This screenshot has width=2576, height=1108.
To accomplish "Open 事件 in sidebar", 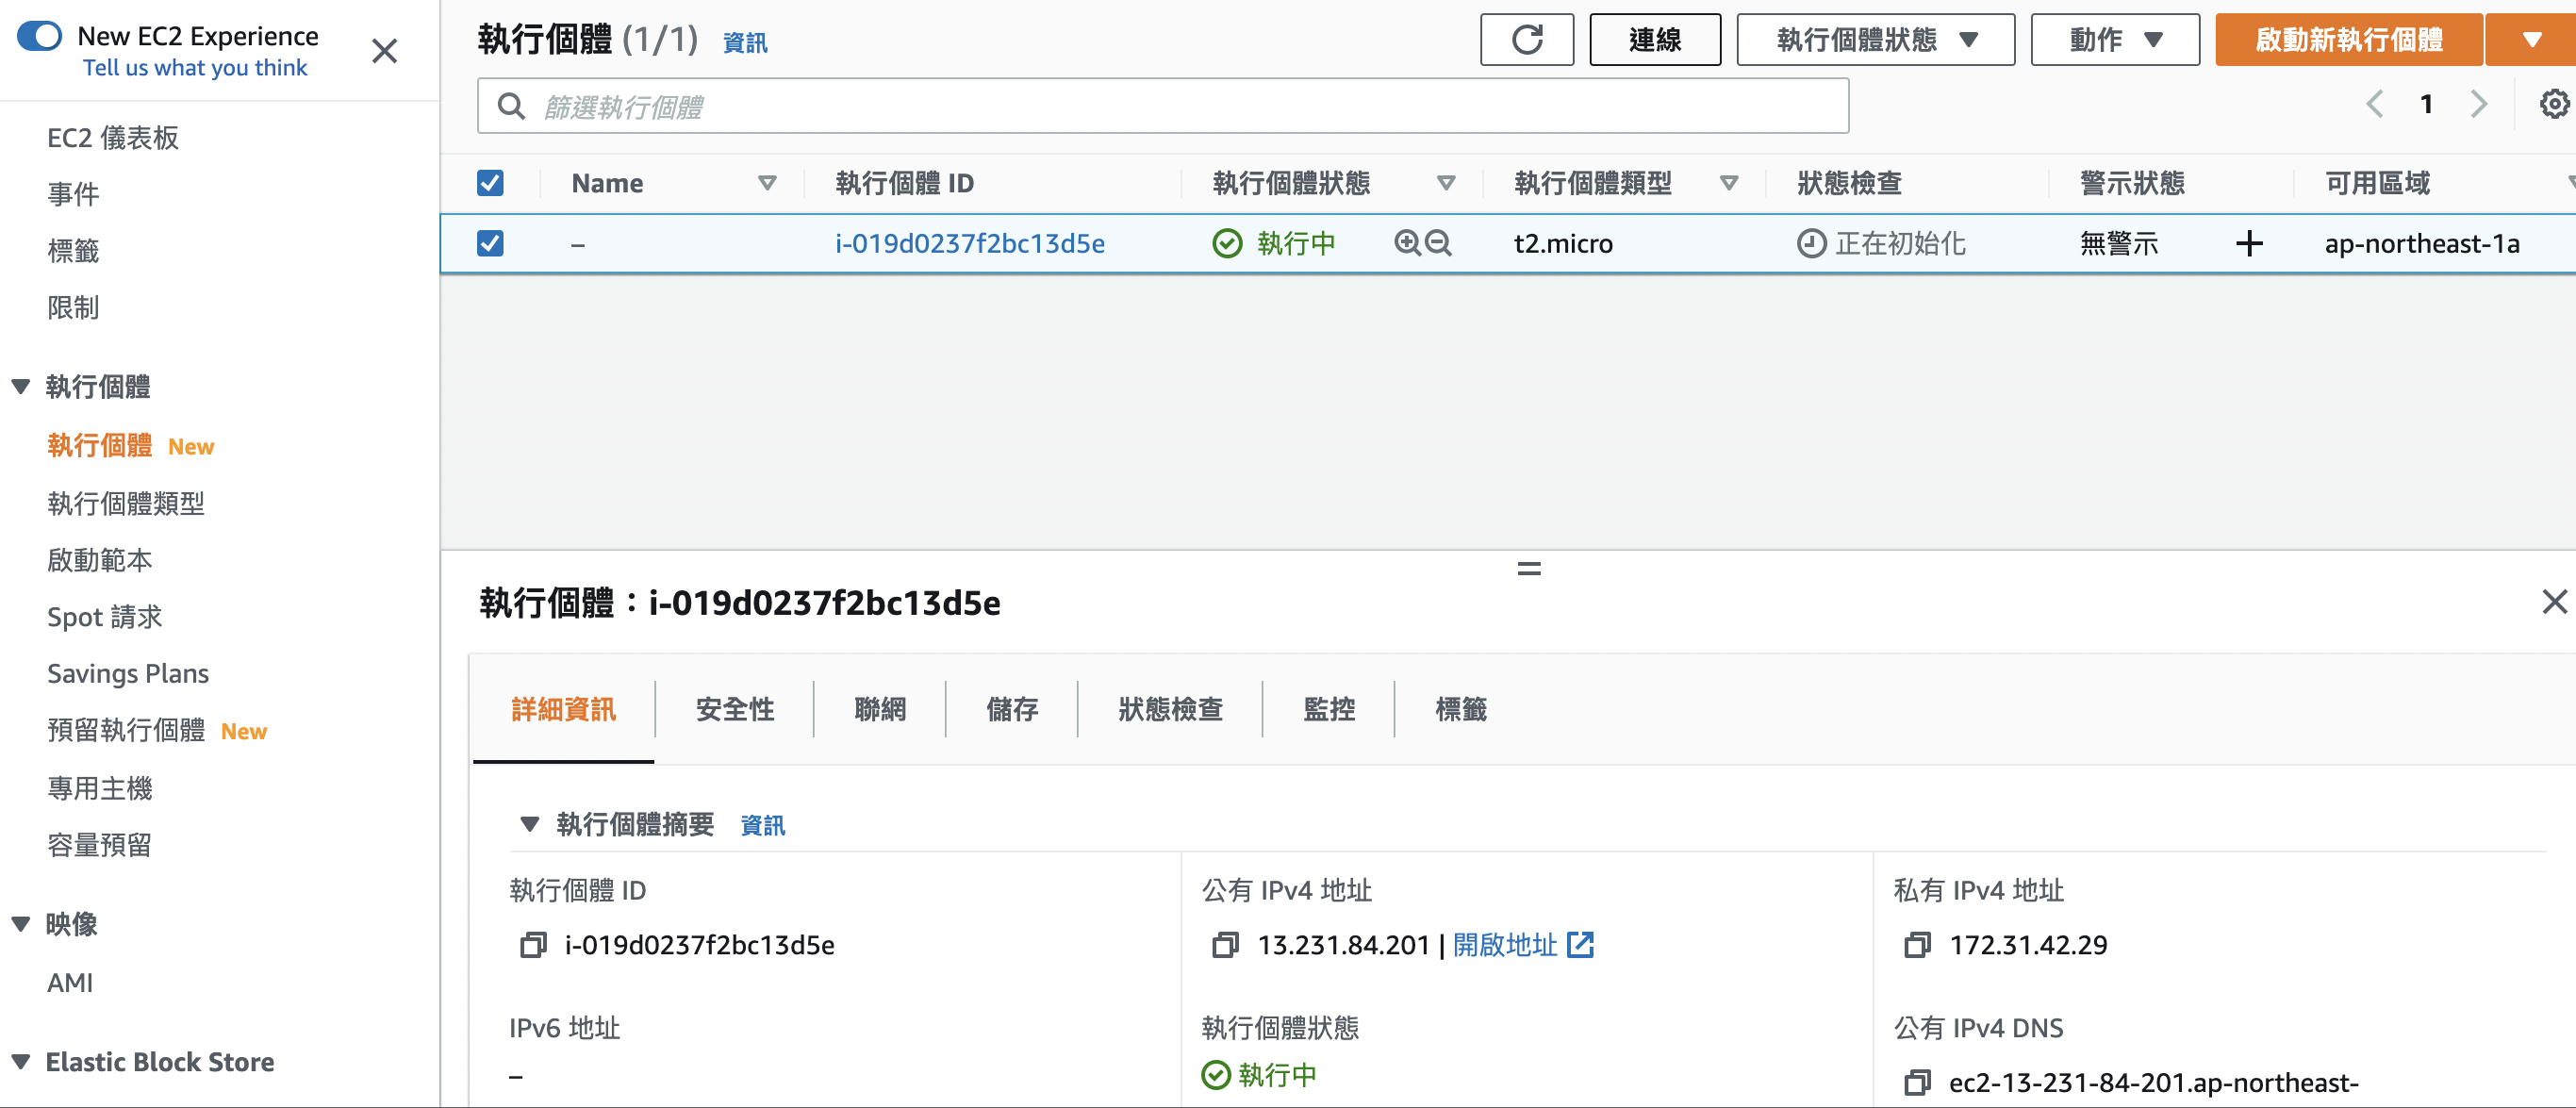I will [x=73, y=194].
